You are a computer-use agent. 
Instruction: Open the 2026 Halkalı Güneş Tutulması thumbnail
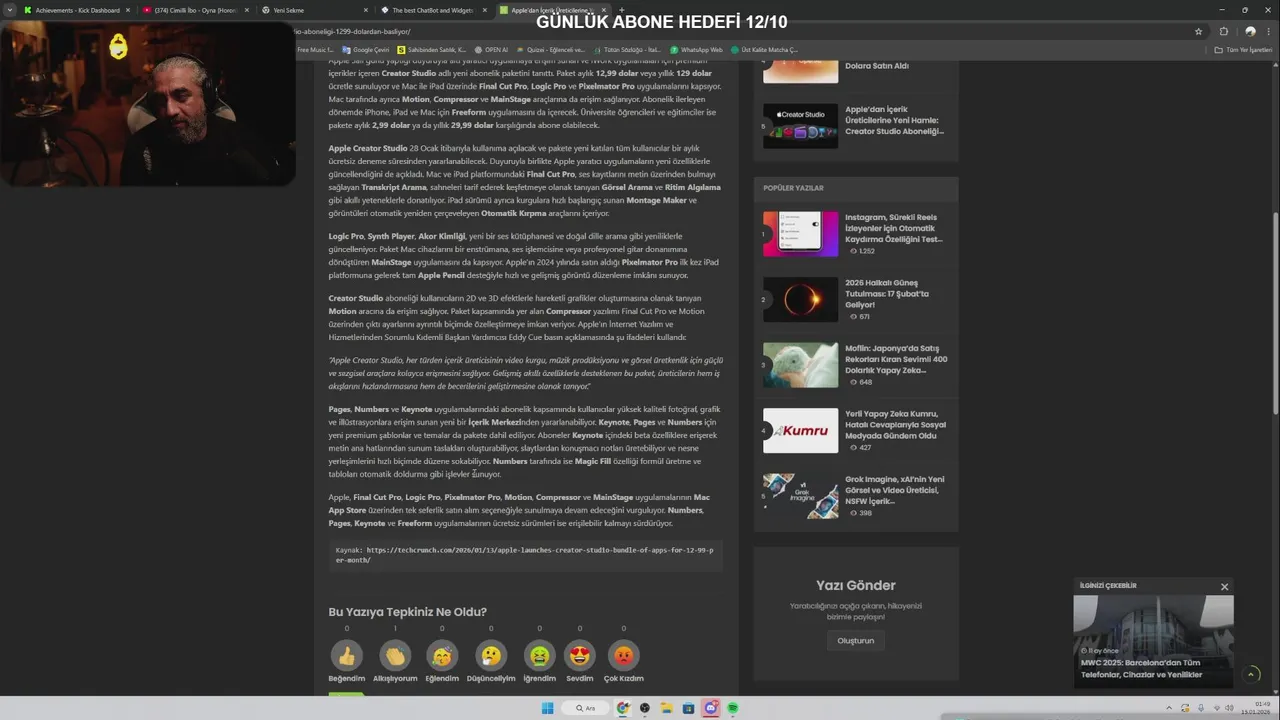pos(800,299)
